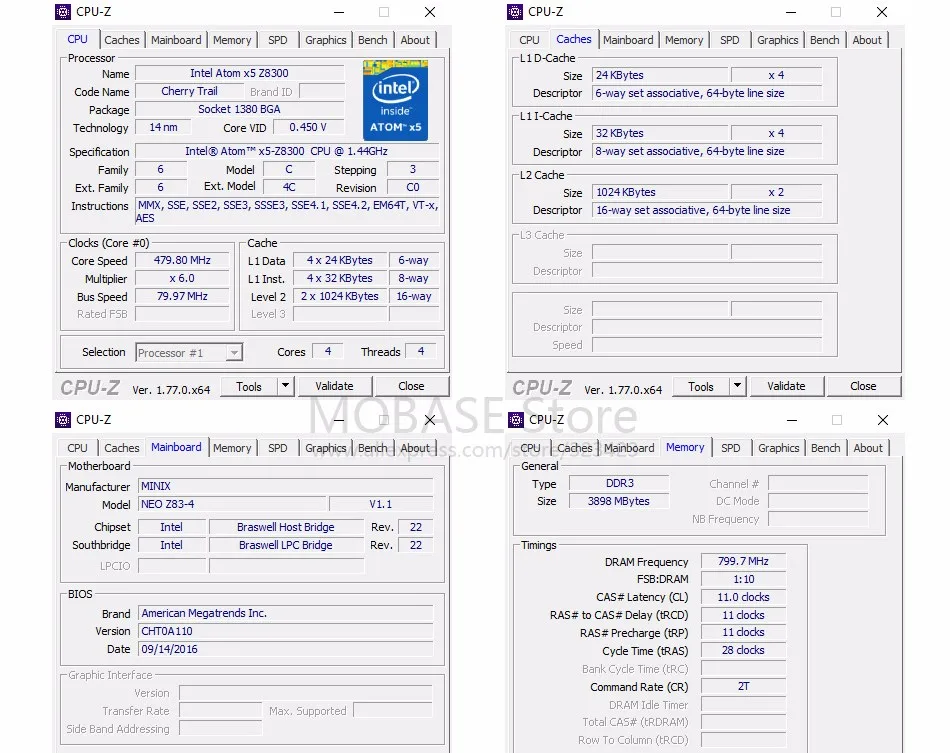The height and width of the screenshot is (753, 950).
Task: Click CAS# Latency value 11.0 clocks
Action: click(743, 597)
